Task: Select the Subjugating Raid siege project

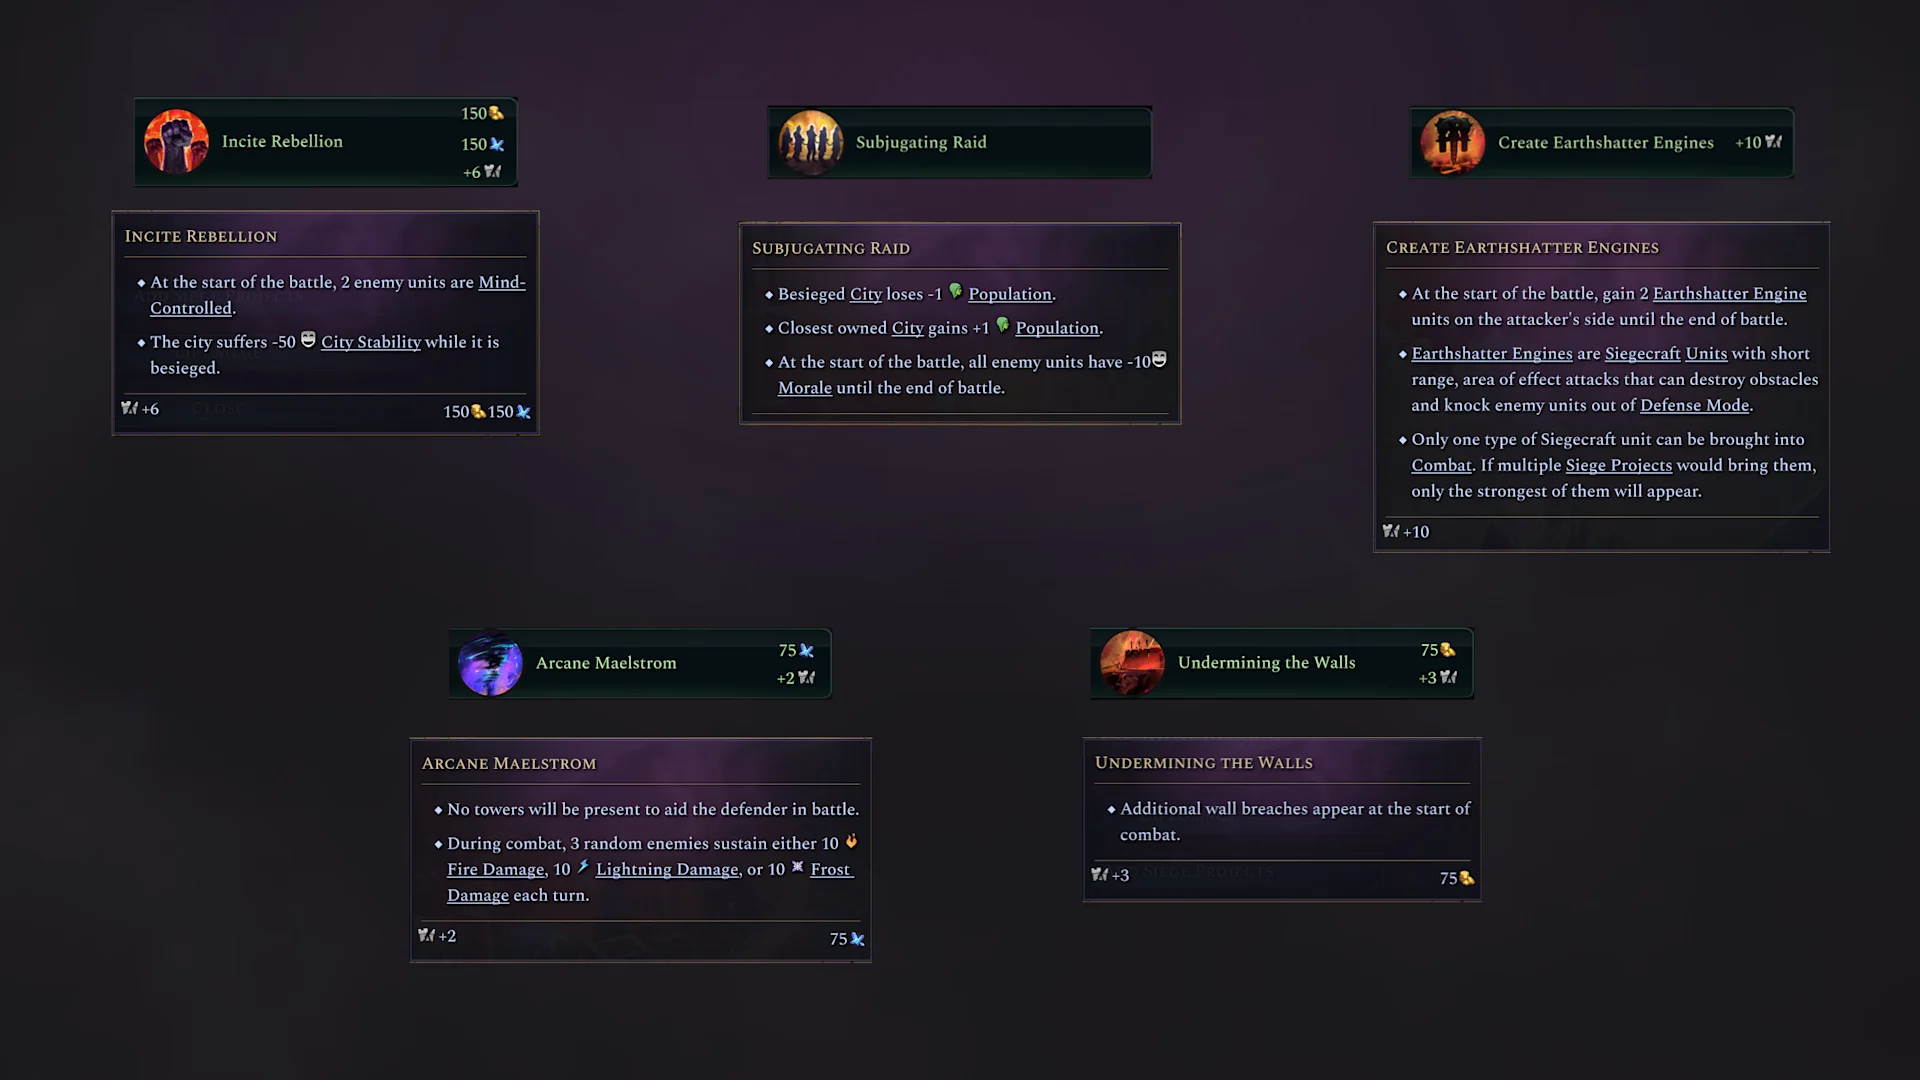Action: coord(960,143)
